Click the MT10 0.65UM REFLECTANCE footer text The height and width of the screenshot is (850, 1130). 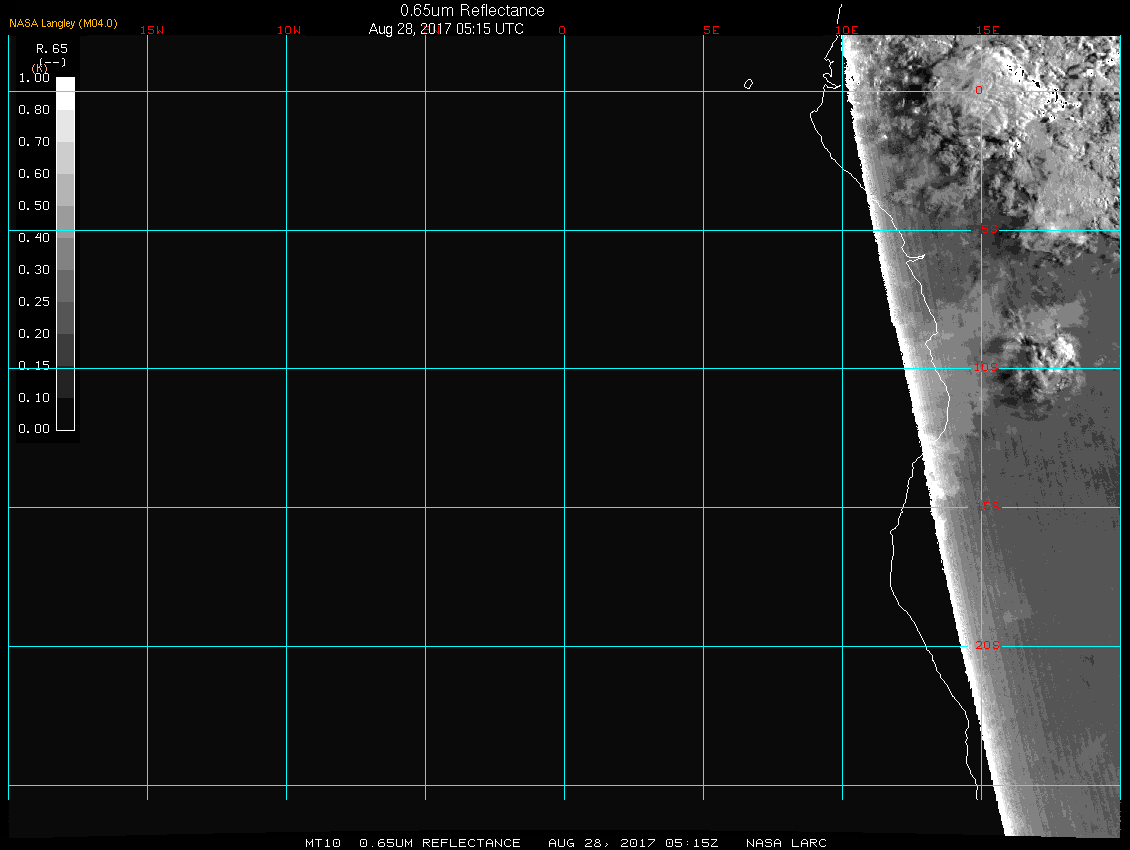point(413,843)
